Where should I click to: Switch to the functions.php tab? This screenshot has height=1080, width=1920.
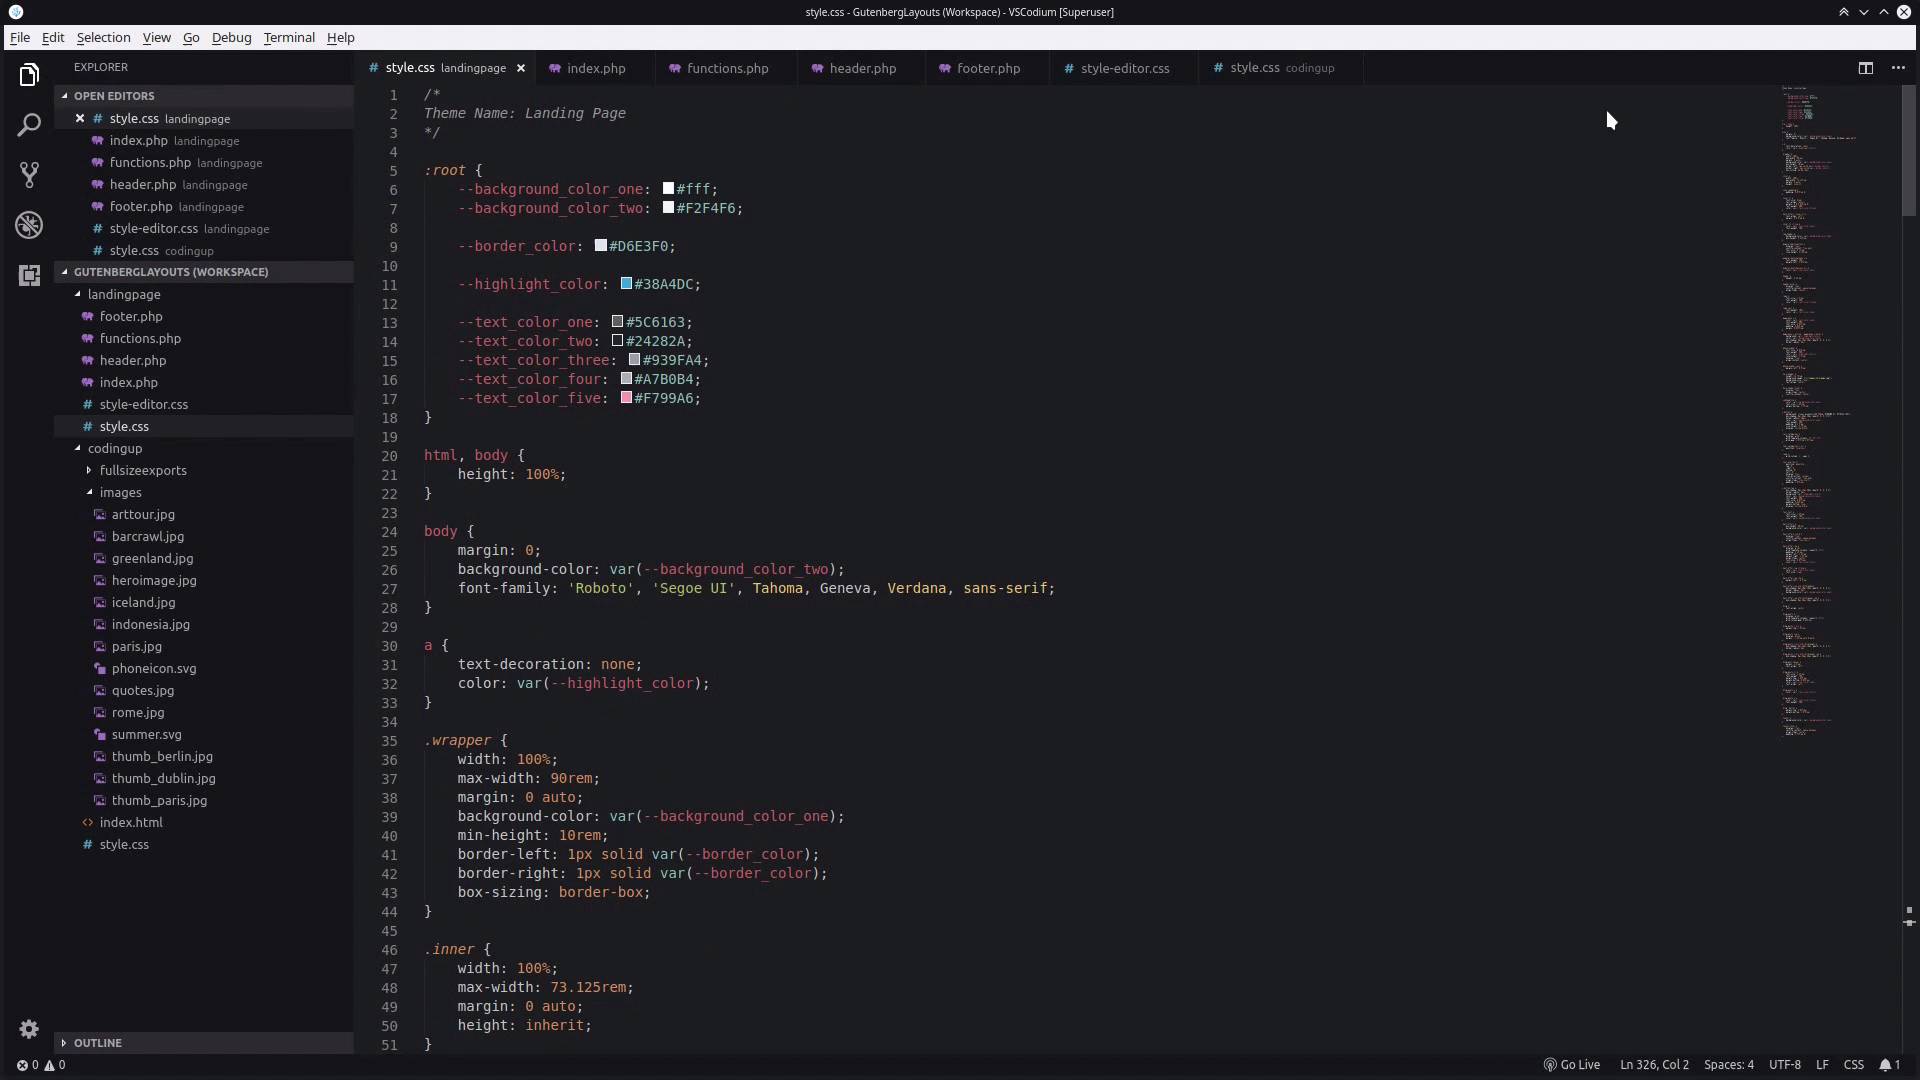coord(727,68)
